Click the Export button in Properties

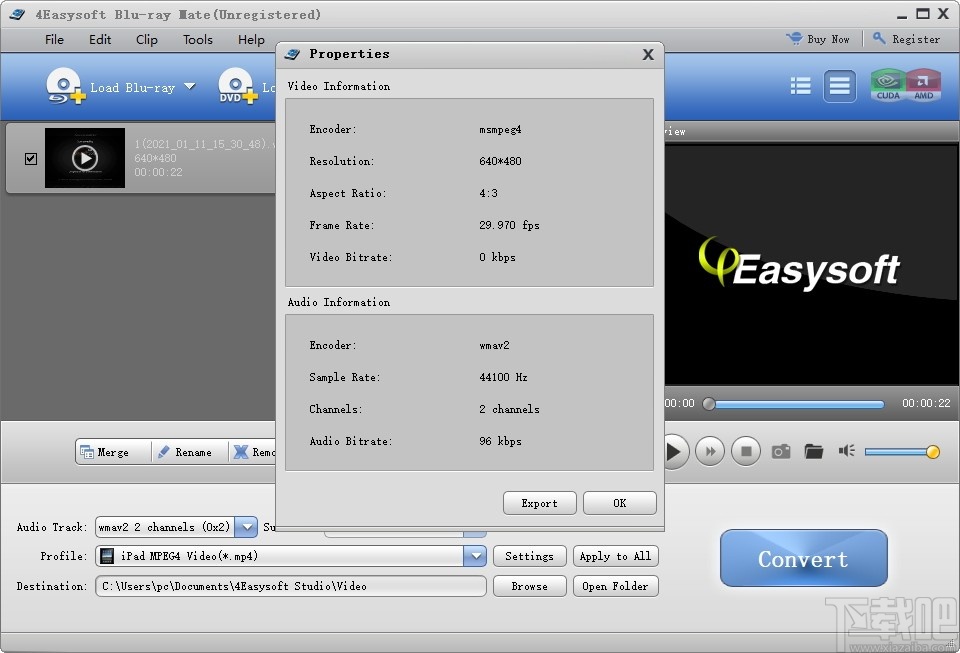[539, 503]
